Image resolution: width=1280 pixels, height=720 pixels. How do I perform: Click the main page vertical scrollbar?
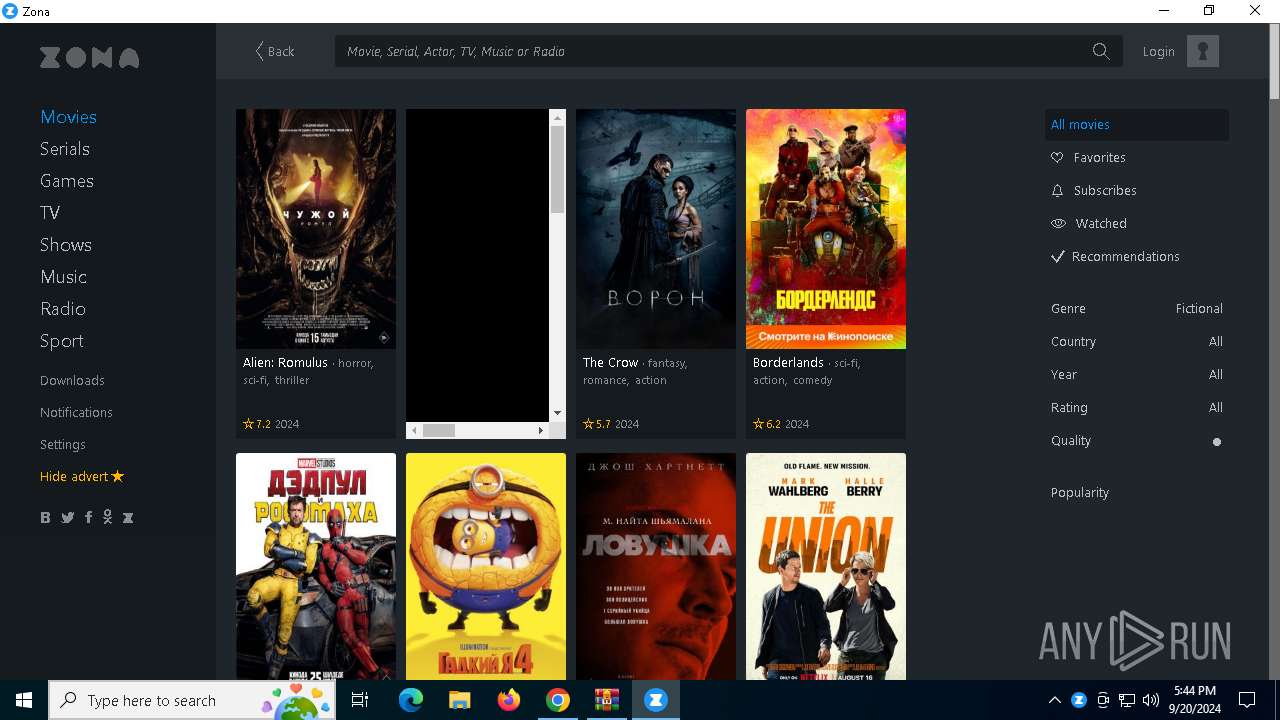[1274, 60]
